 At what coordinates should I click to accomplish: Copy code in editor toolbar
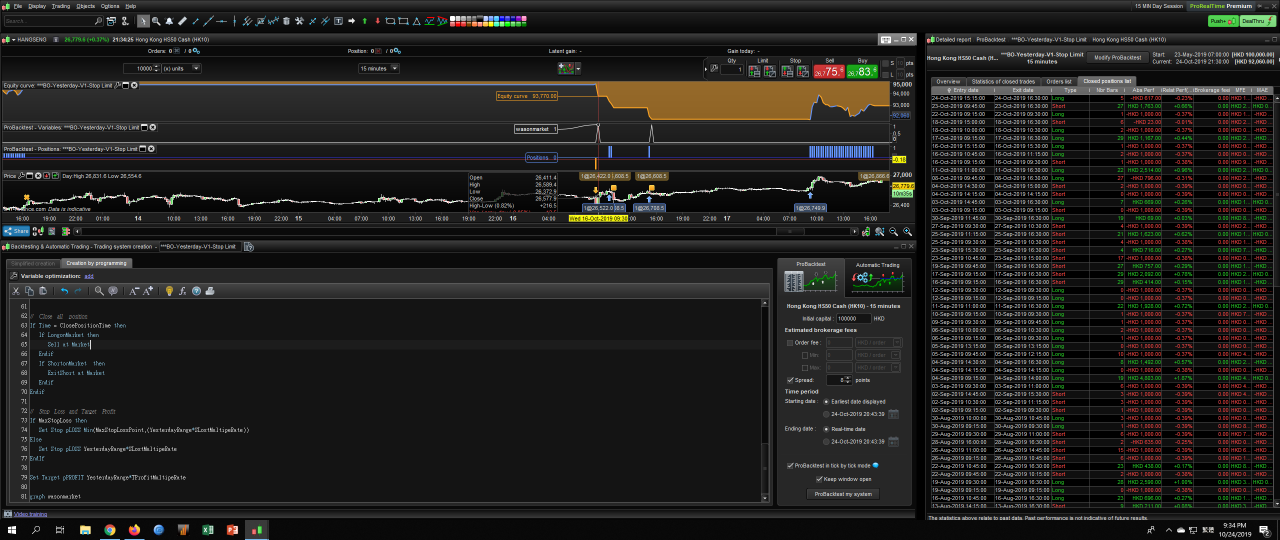tap(29, 291)
